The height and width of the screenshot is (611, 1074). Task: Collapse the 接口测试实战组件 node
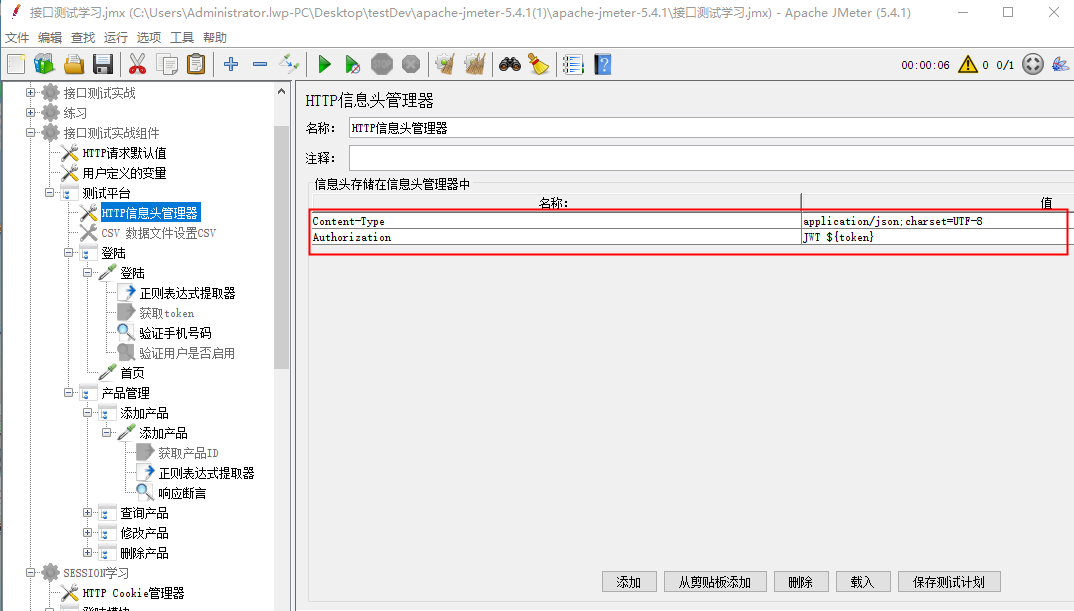click(30, 132)
